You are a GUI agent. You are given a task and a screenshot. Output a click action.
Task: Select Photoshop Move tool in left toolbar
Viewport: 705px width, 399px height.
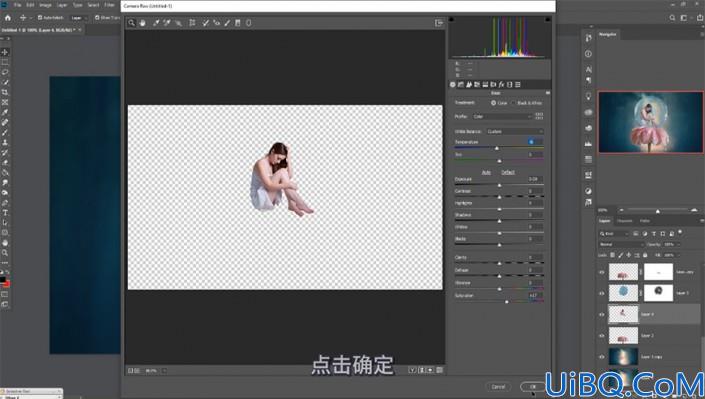5,52
